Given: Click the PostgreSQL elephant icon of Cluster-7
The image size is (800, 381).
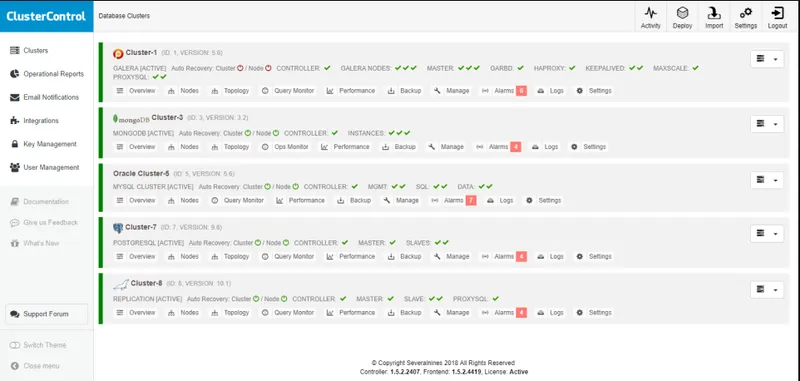Looking at the screenshot, I should click(x=118, y=228).
